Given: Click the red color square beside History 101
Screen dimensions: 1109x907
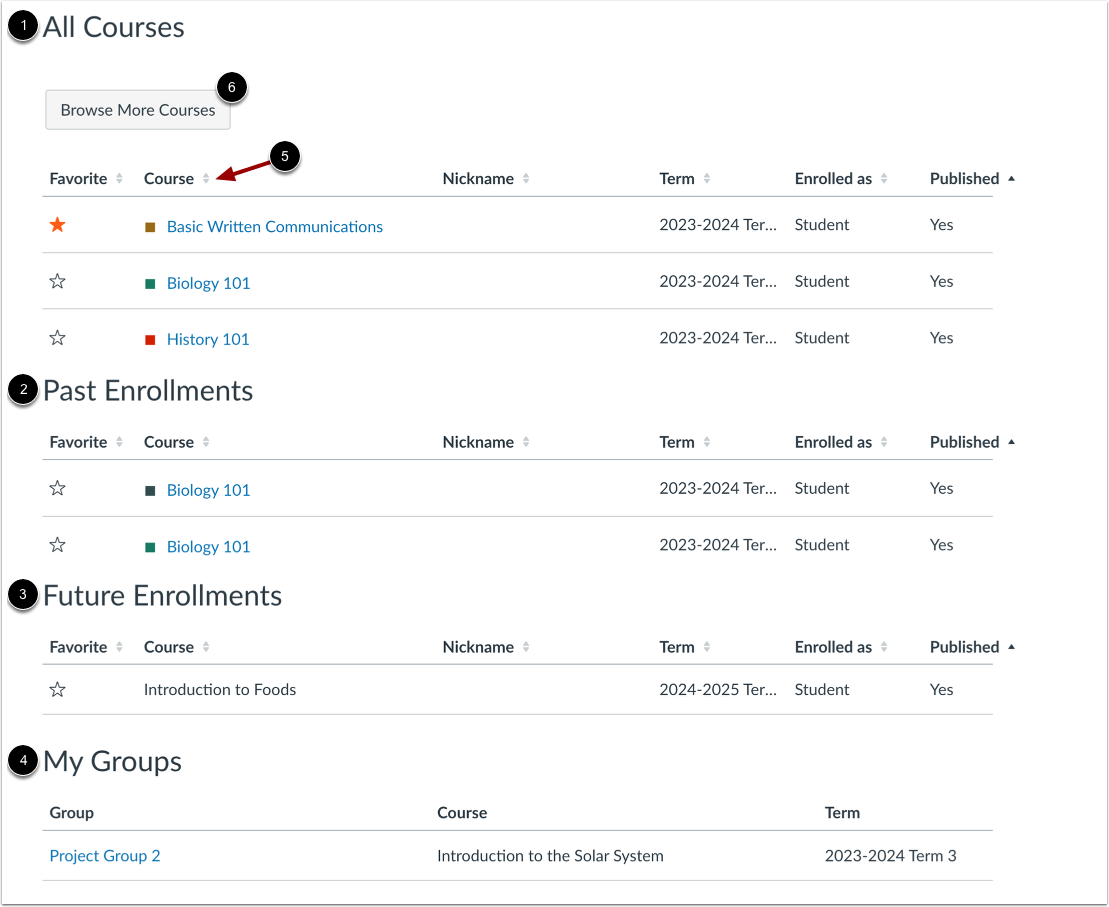Looking at the screenshot, I should click(x=149, y=338).
